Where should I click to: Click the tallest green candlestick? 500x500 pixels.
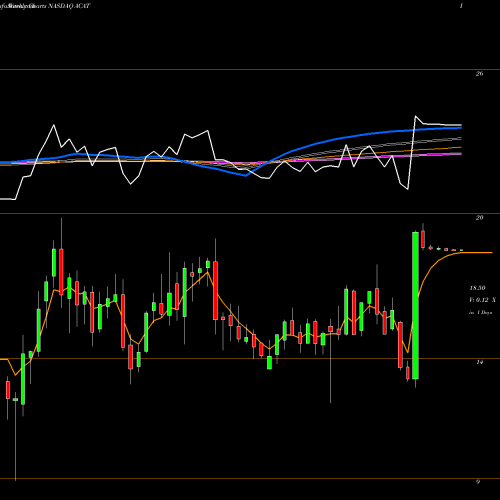(415, 305)
